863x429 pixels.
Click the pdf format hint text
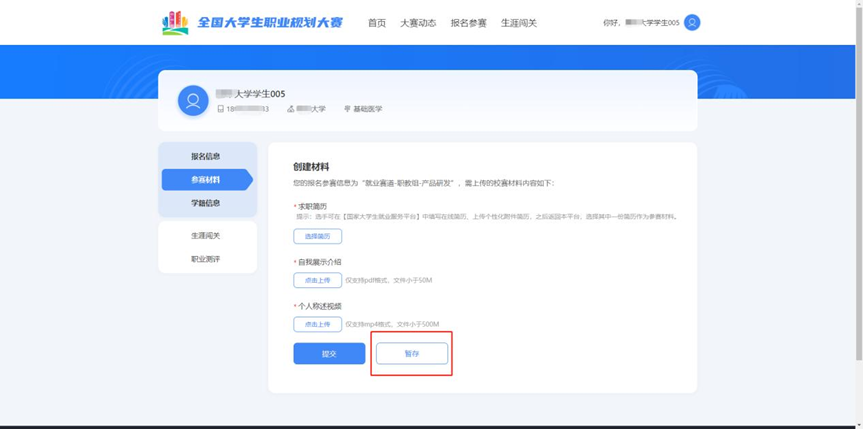[x=389, y=280]
